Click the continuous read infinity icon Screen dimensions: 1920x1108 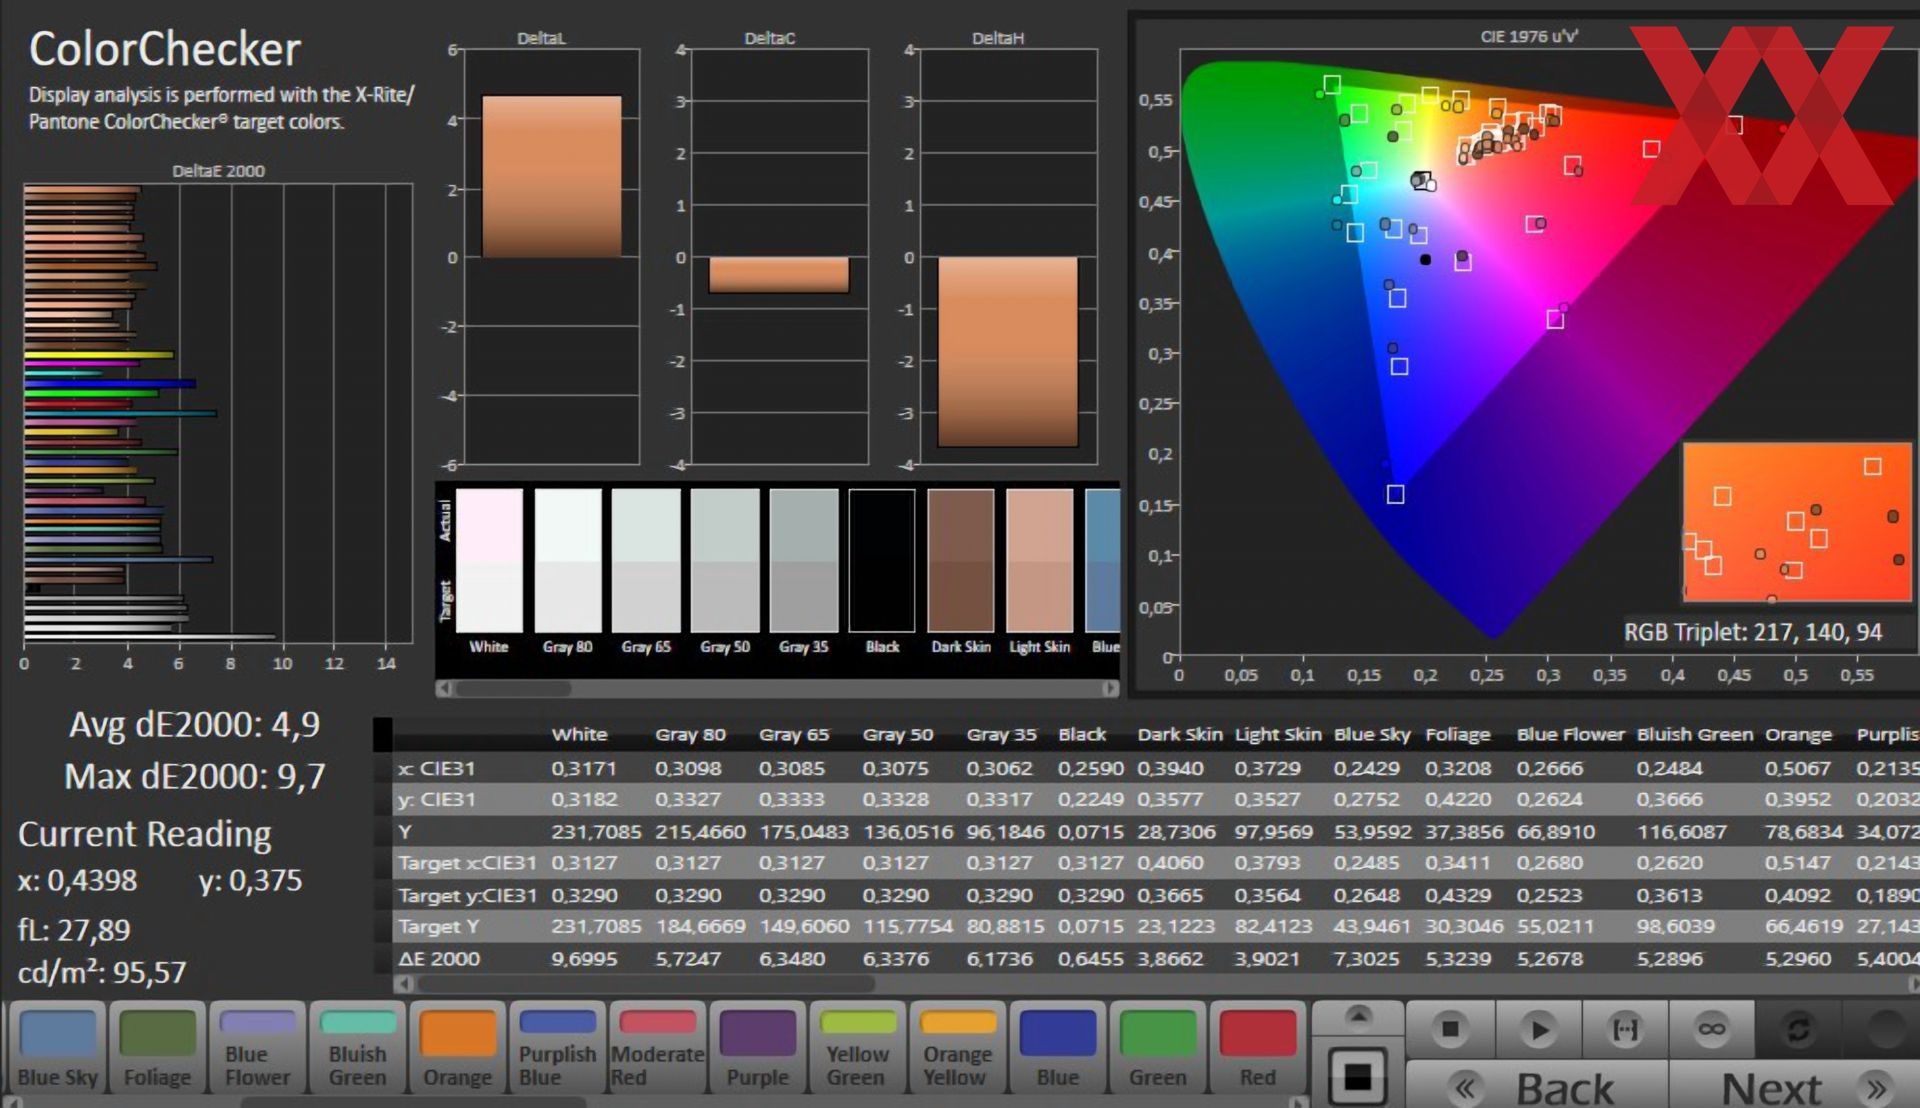[x=1712, y=1029]
